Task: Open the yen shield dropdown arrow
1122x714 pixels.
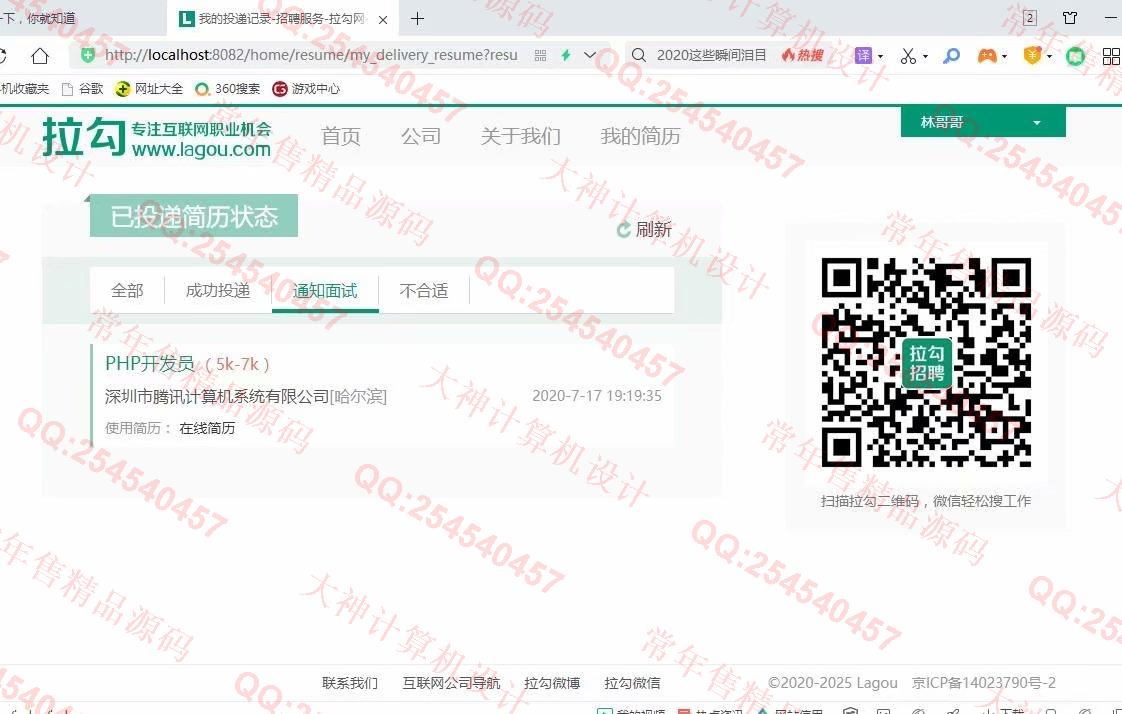Action: point(1049,56)
